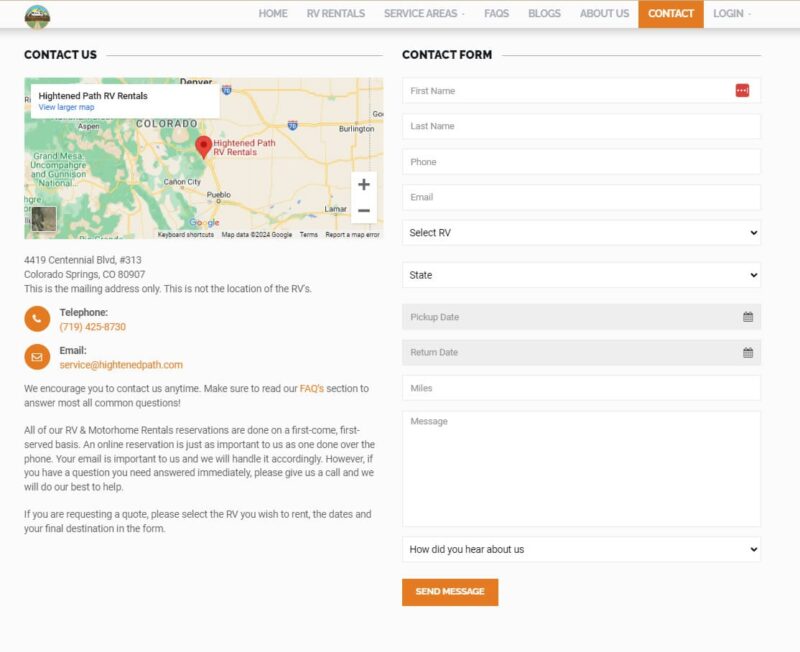The width and height of the screenshot is (800, 652).
Task: Zoom out on the map
Action: pyautogui.click(x=365, y=211)
